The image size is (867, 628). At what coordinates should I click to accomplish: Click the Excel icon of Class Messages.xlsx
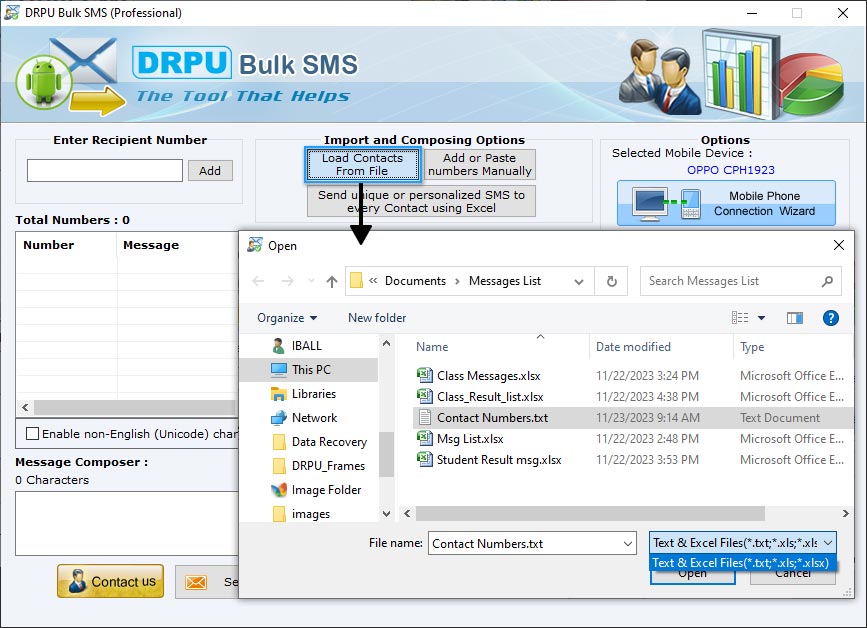[424, 375]
